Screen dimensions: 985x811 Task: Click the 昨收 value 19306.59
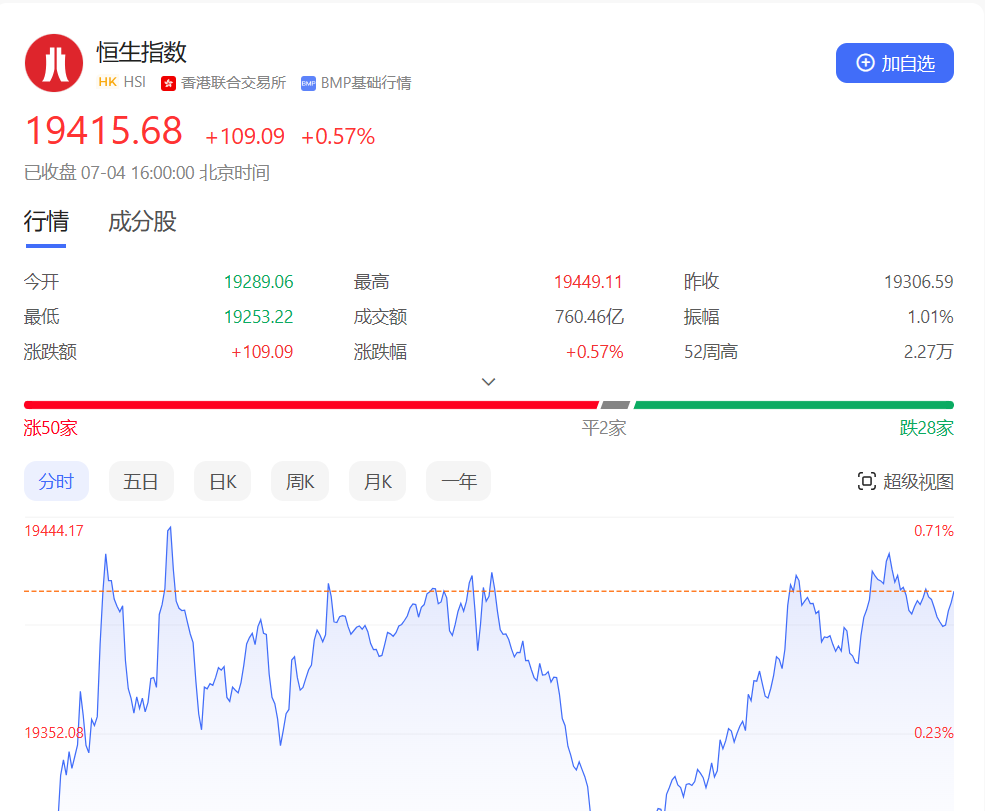tap(918, 281)
